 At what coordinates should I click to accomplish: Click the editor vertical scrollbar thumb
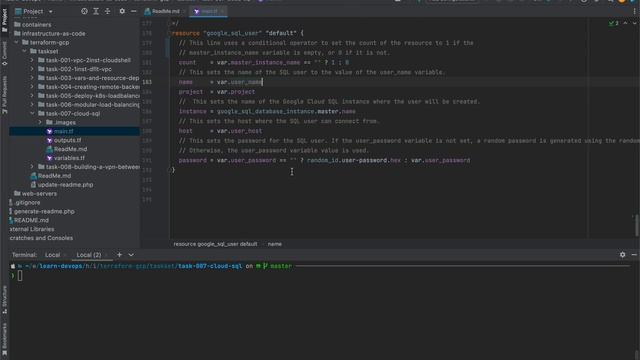(636, 224)
